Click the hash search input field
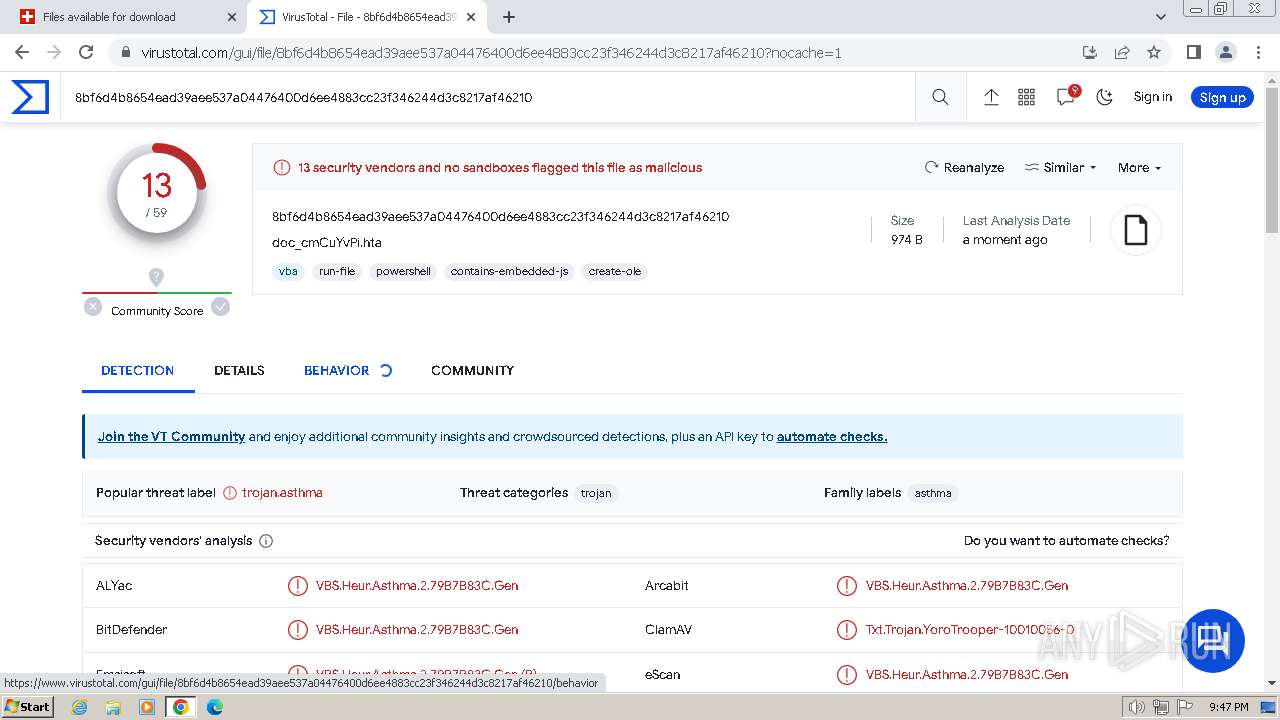 pyautogui.click(x=488, y=97)
